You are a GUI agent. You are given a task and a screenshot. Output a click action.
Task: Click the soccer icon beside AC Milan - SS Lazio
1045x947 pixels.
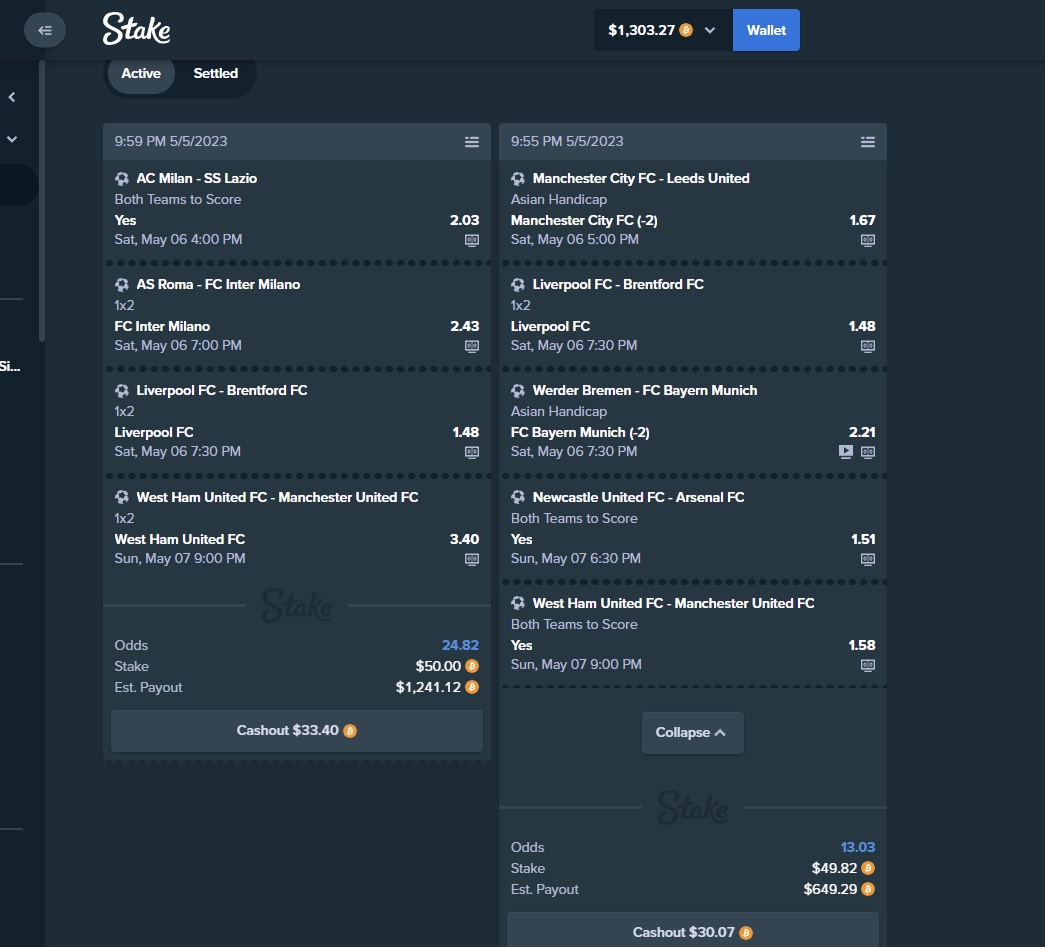click(x=122, y=179)
